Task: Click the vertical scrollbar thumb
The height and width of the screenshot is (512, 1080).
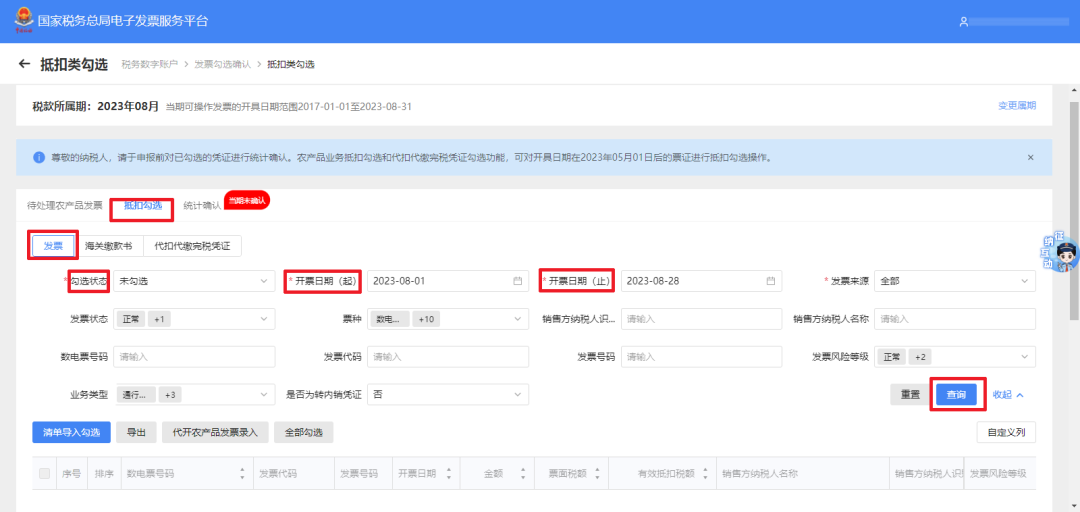Action: (1074, 210)
